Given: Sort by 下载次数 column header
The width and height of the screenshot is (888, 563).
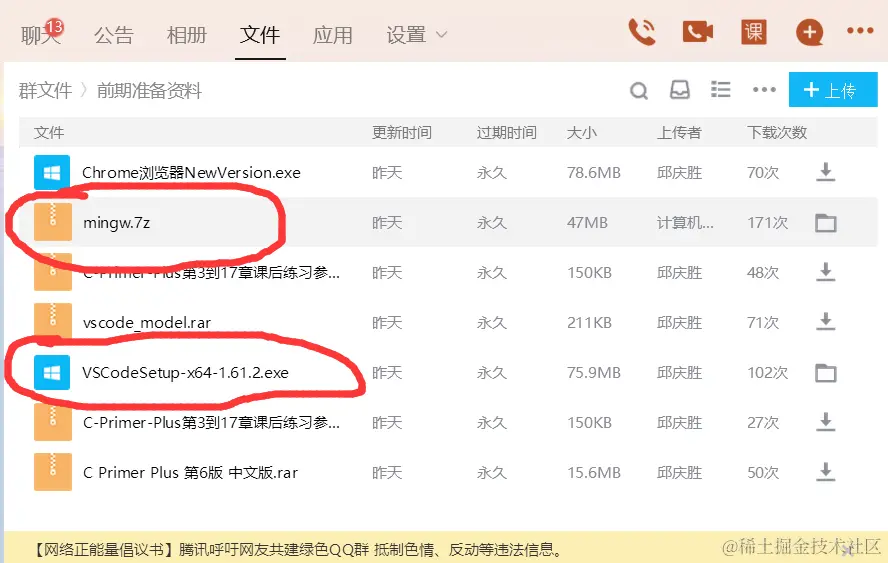Looking at the screenshot, I should click(776, 133).
